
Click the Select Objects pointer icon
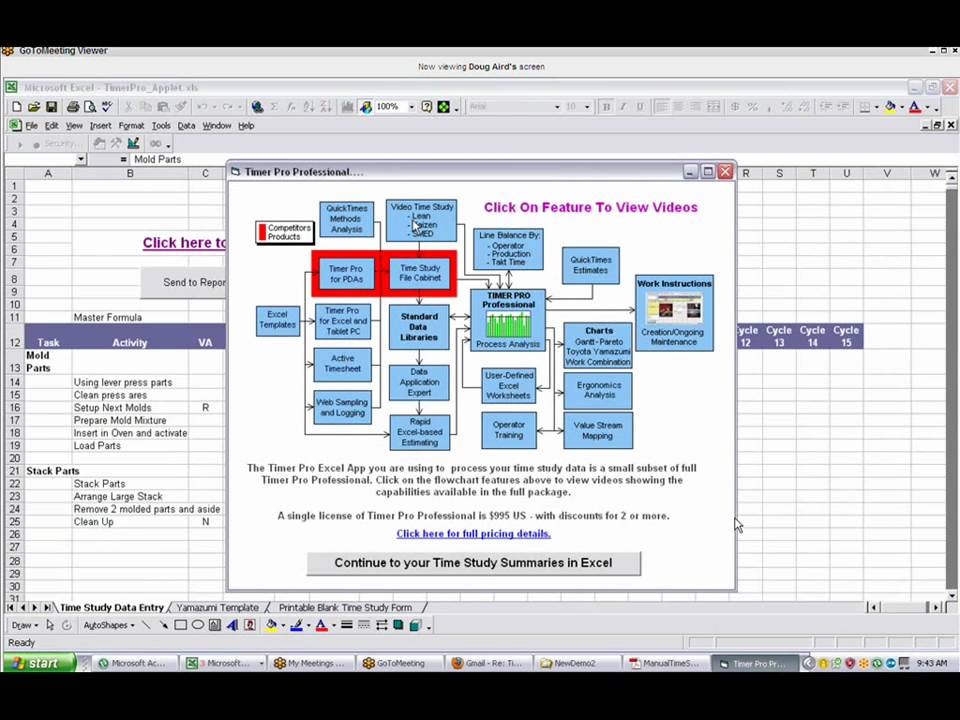[x=50, y=625]
